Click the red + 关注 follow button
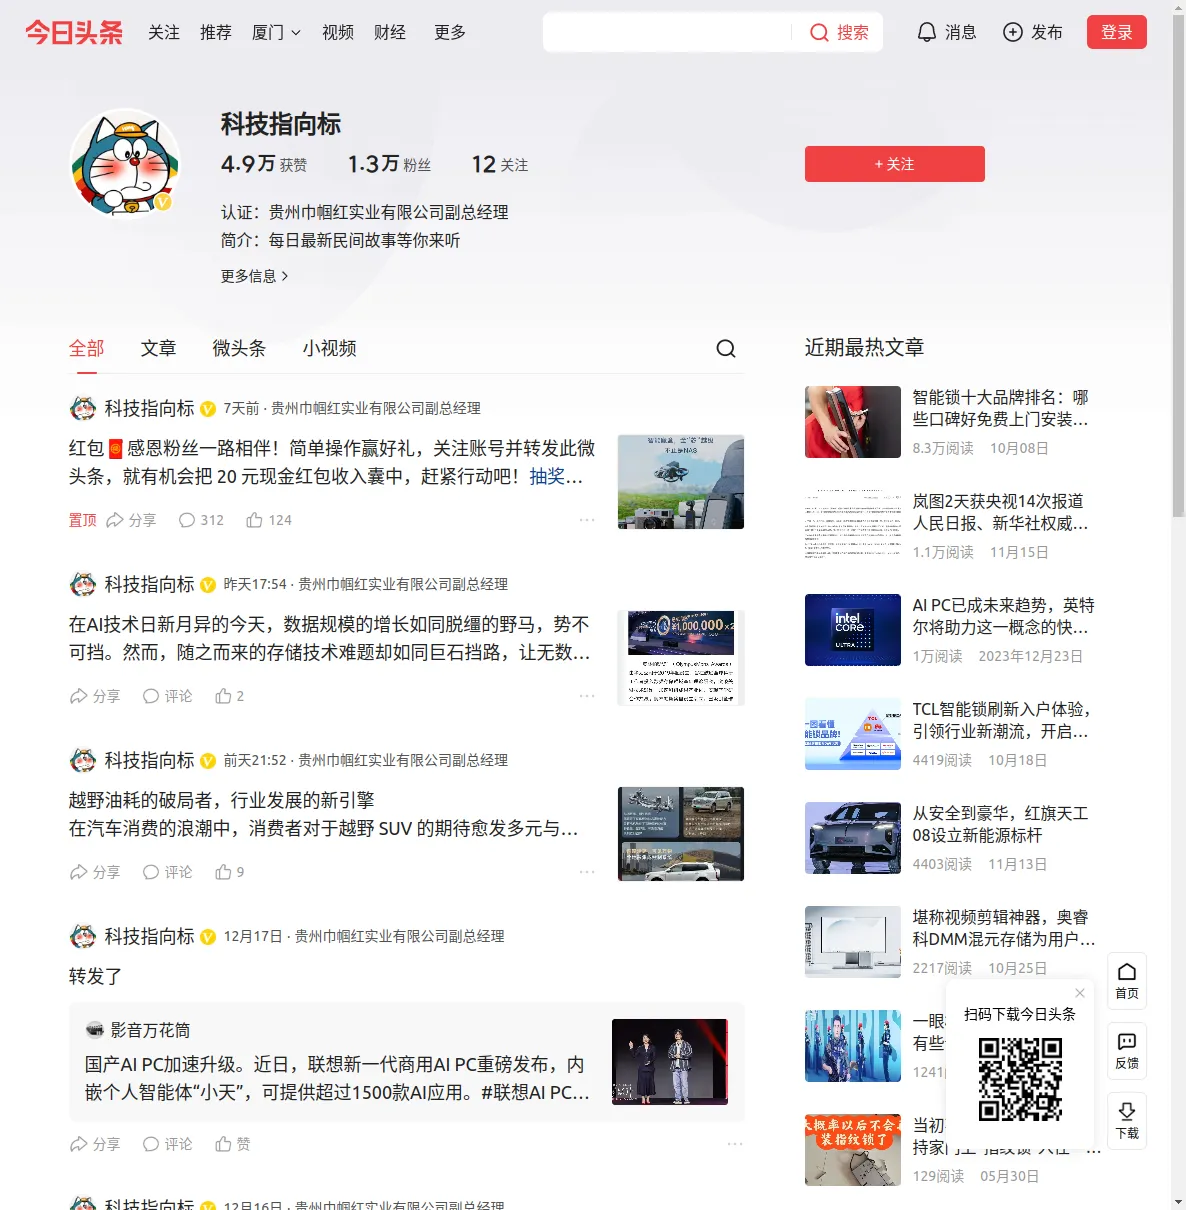Viewport: 1186px width, 1210px height. [x=895, y=164]
